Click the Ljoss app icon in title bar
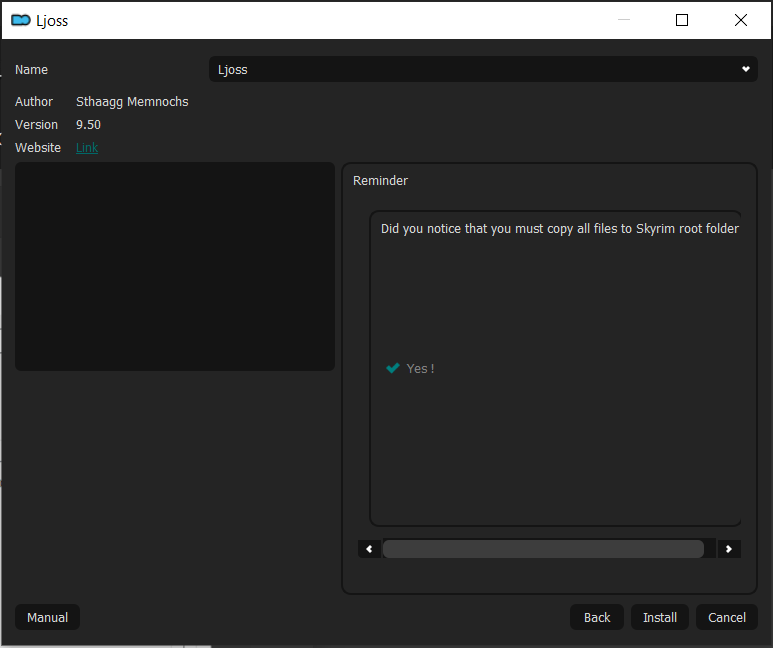 pos(21,20)
